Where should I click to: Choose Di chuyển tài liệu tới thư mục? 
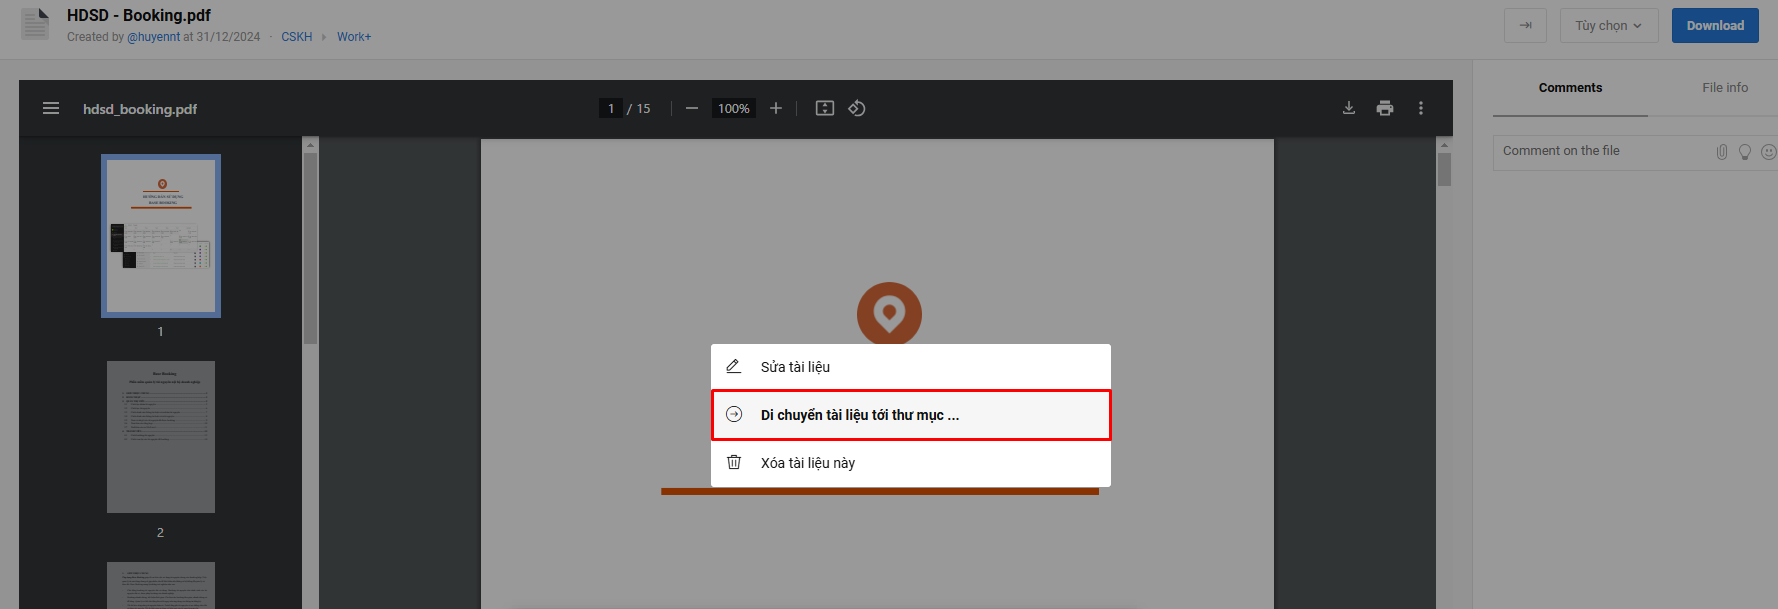[911, 415]
